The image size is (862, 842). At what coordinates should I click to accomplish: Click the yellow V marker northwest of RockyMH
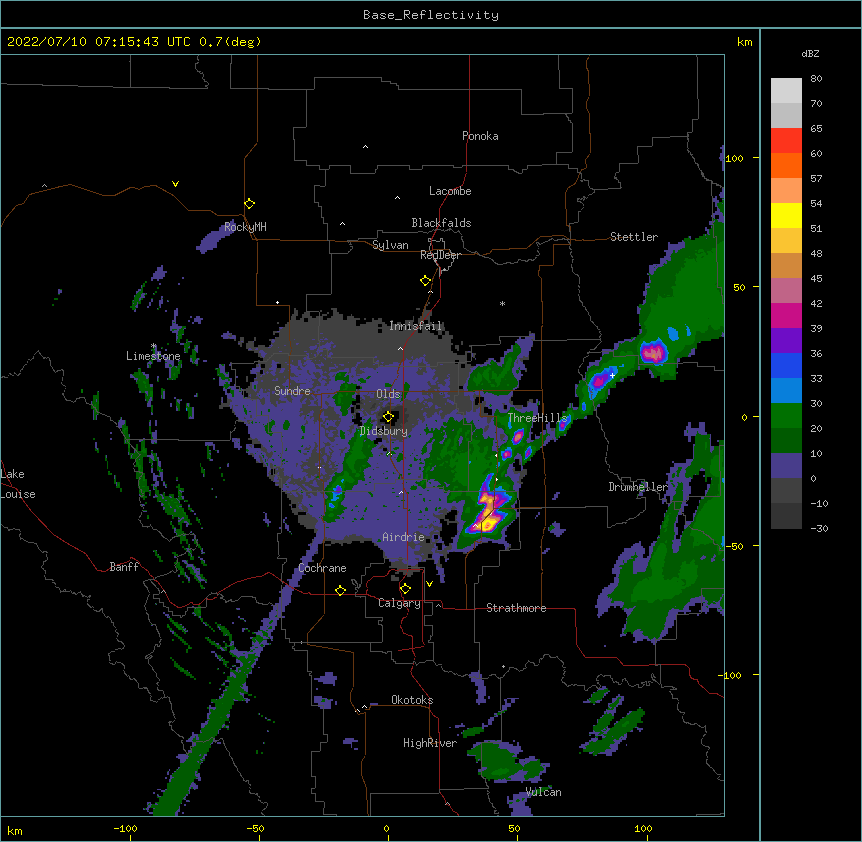click(x=175, y=184)
